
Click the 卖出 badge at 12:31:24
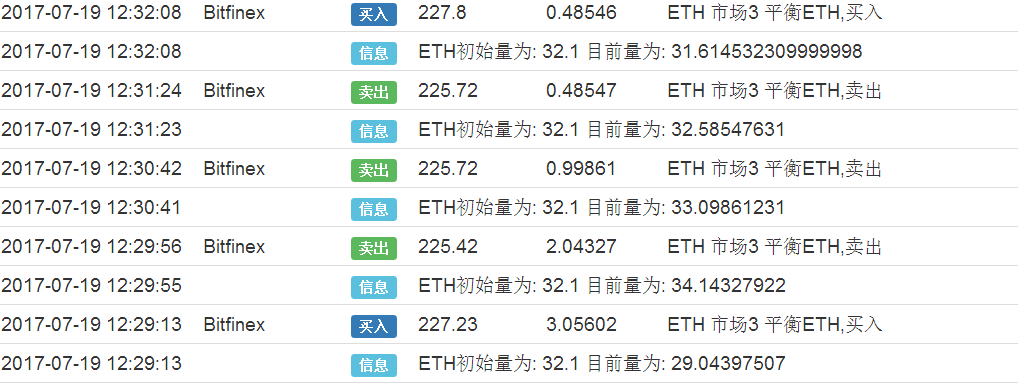tap(373, 92)
